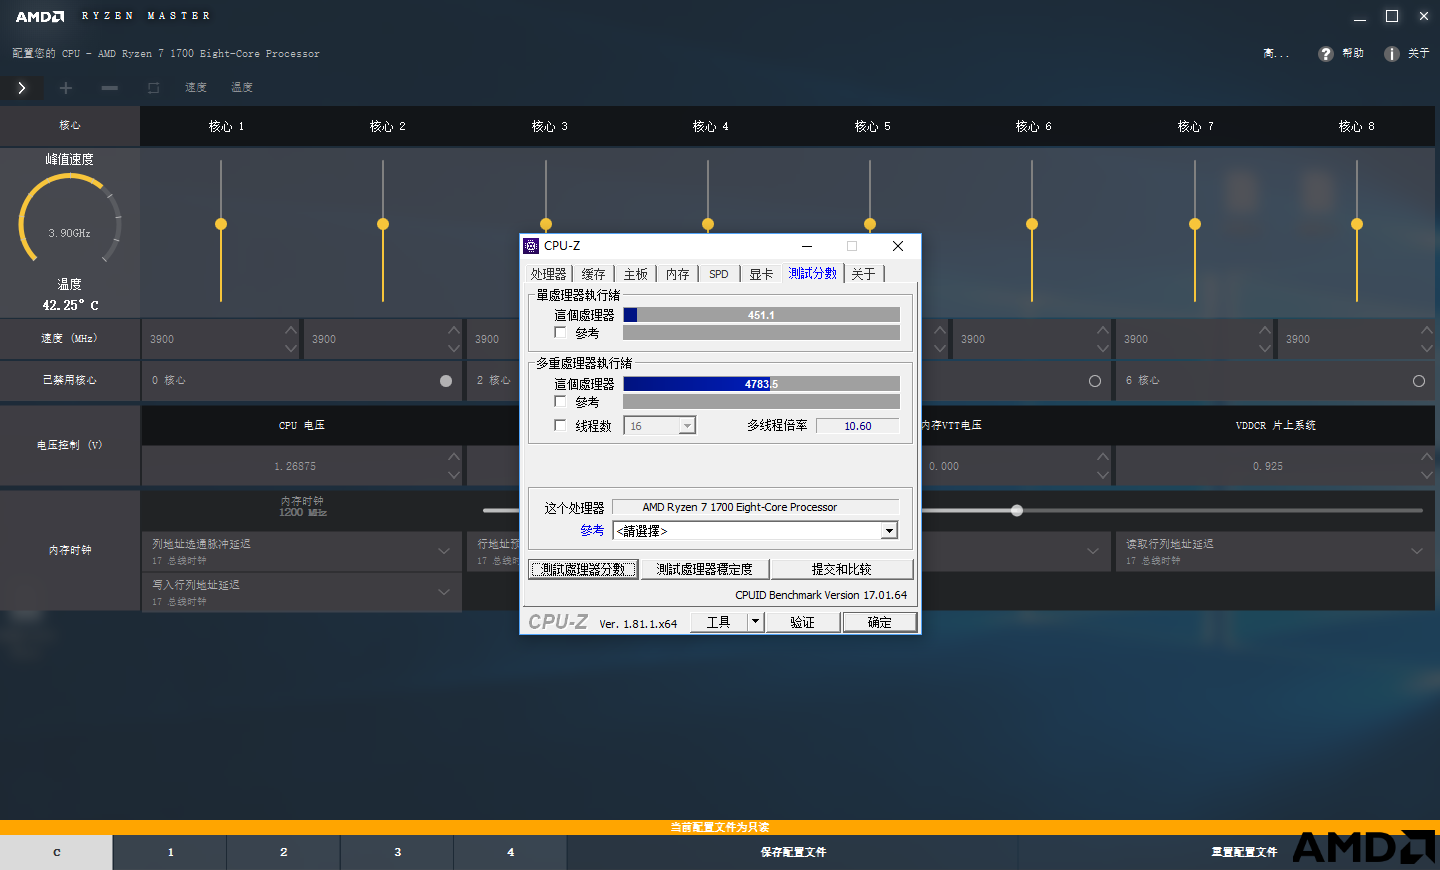Expand the 读取行列地址延迟 dropdown
Image resolution: width=1440 pixels, height=870 pixels.
[1417, 551]
